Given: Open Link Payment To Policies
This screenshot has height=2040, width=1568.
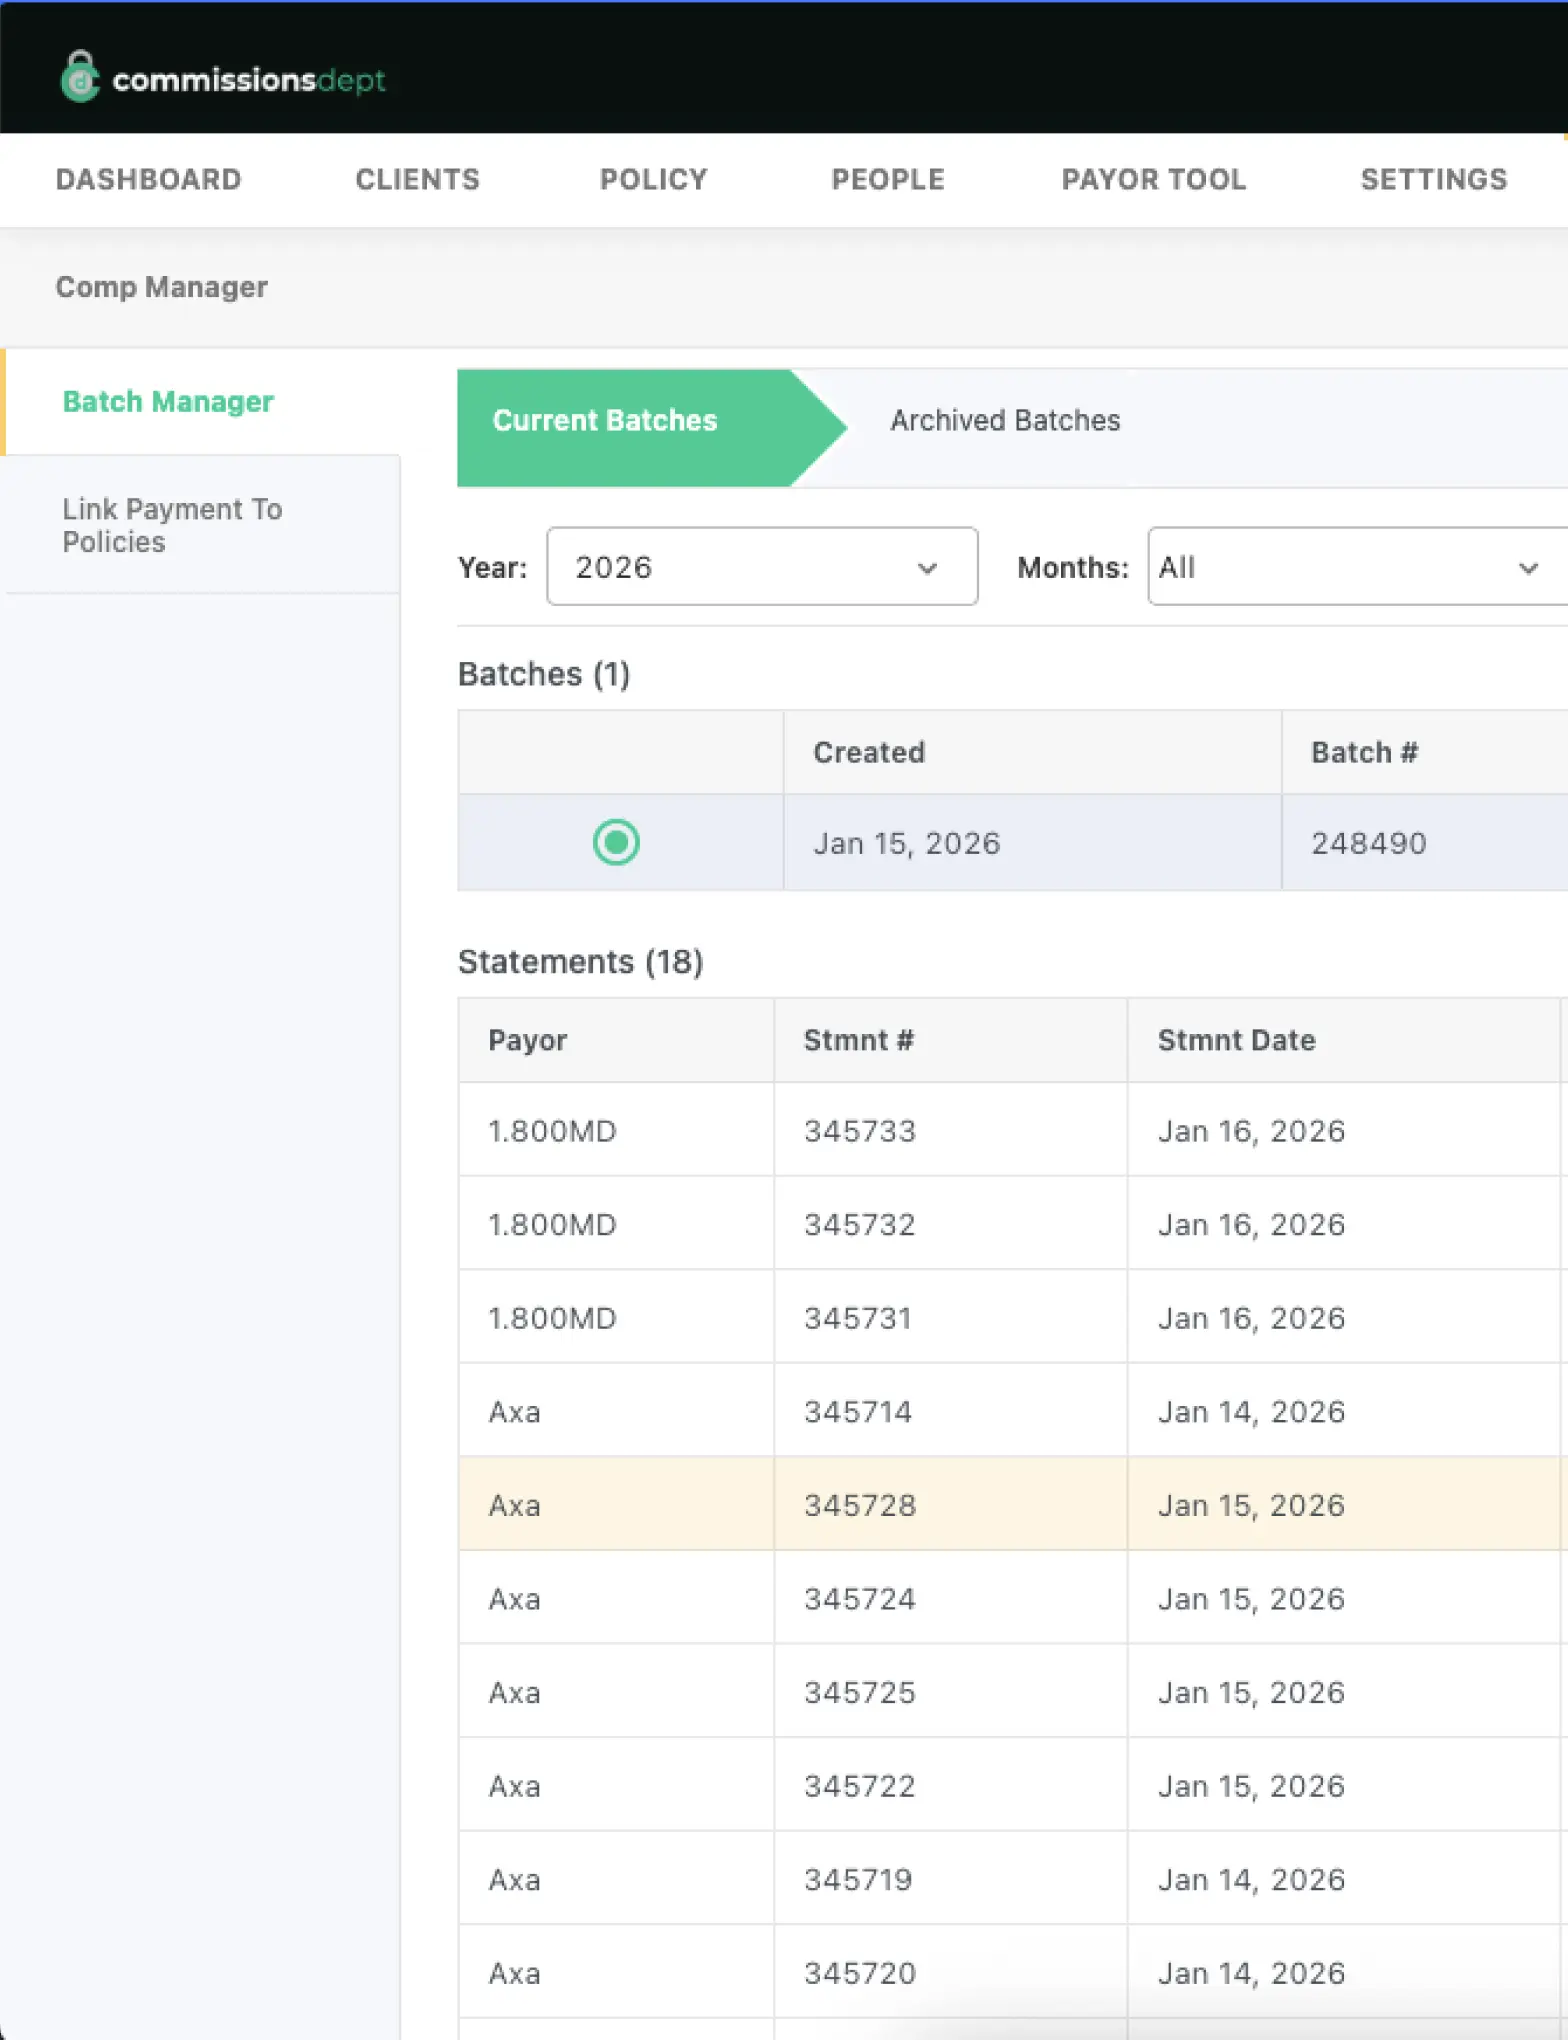Looking at the screenshot, I should 172,525.
